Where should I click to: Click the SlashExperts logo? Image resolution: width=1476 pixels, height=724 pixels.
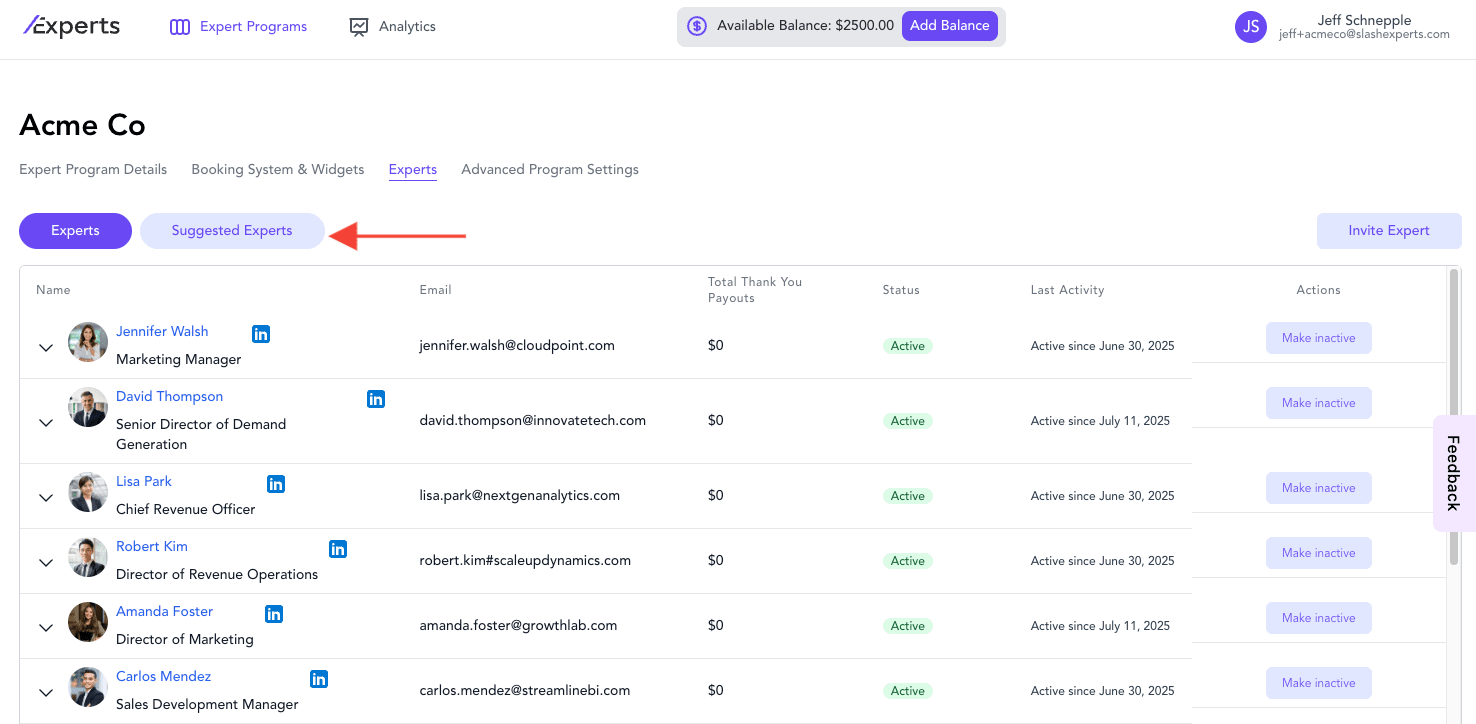pos(72,27)
